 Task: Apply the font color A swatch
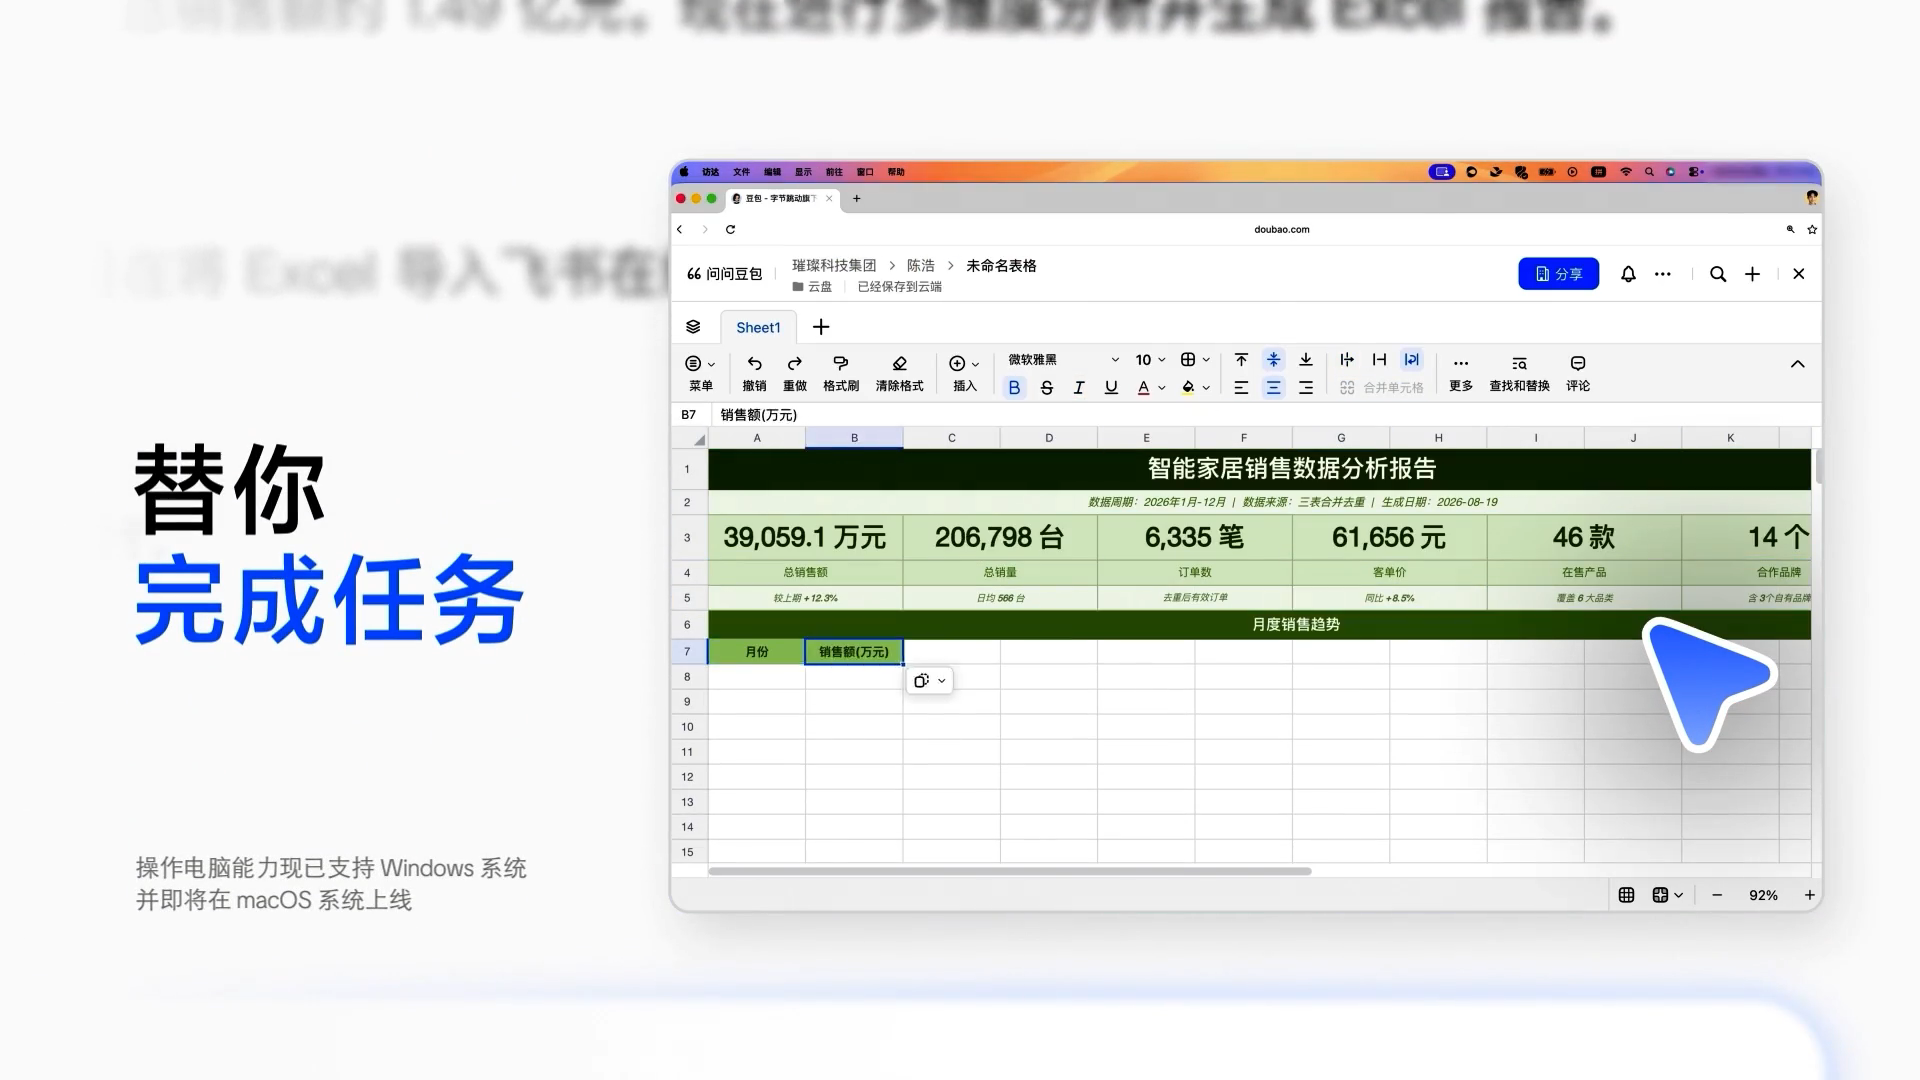tap(1143, 388)
